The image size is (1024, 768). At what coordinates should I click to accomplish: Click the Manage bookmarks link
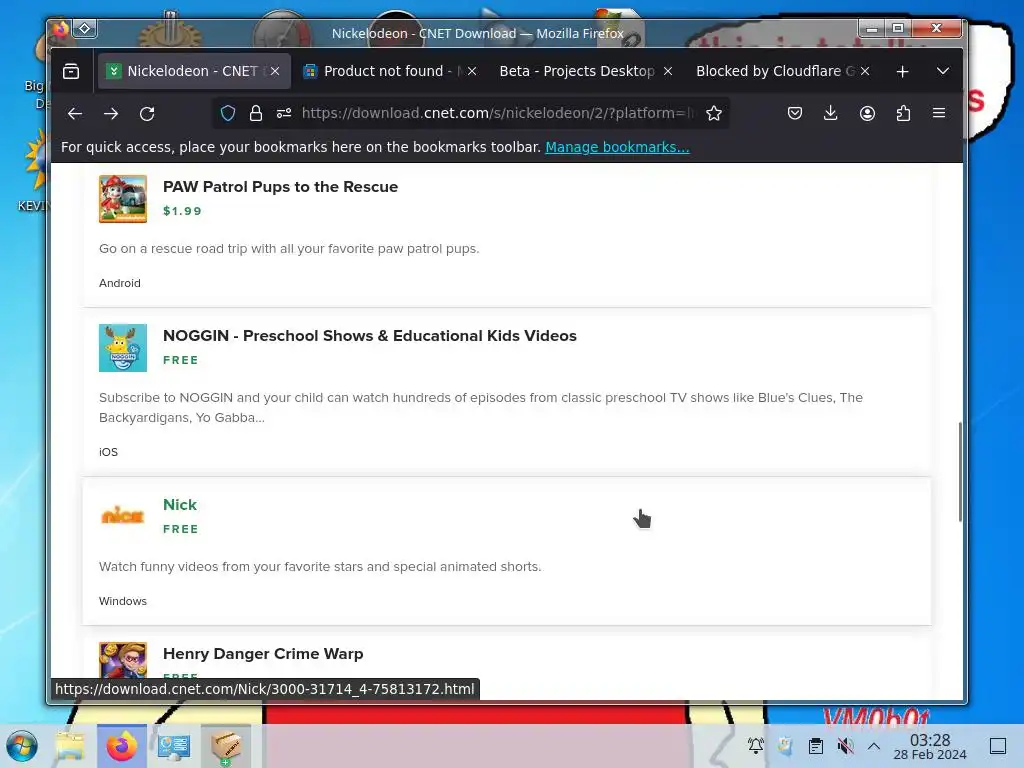coord(617,147)
